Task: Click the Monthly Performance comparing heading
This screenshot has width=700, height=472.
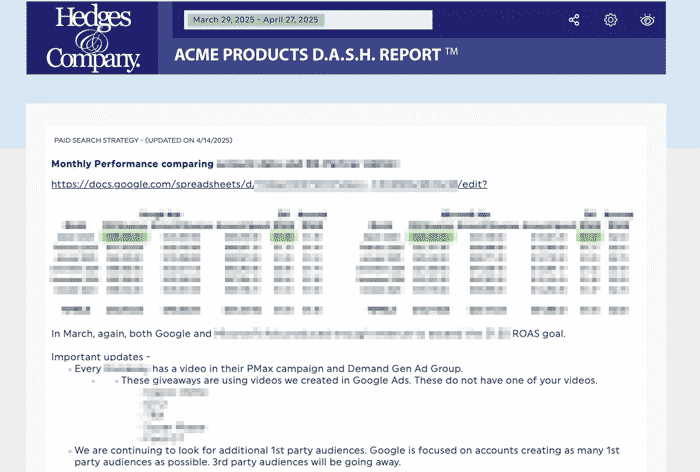Action: point(132,163)
